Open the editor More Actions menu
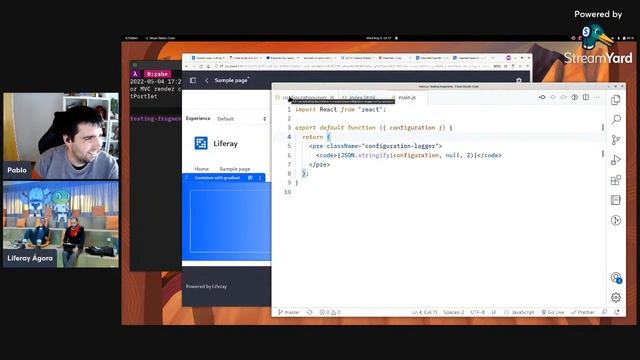The image size is (640, 360). coord(597,97)
